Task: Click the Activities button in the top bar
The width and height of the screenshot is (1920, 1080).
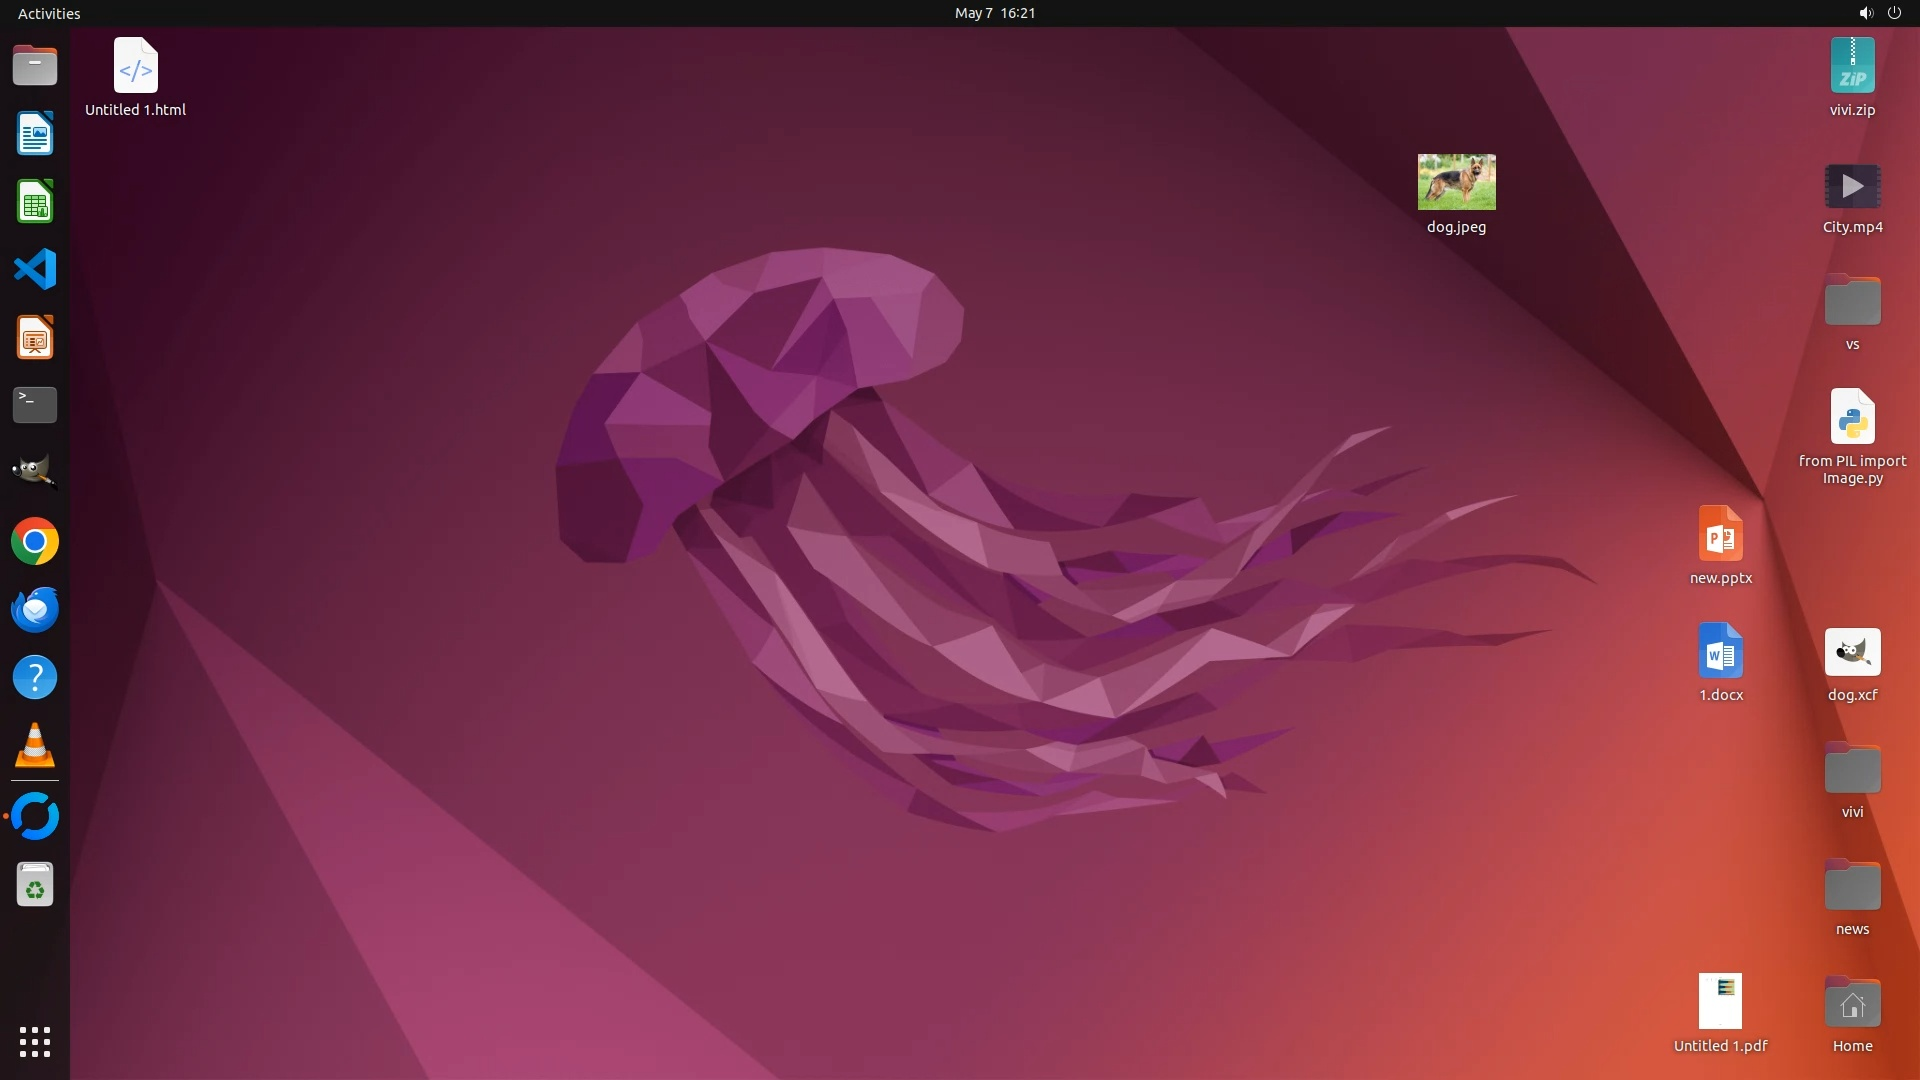Action: (x=49, y=13)
